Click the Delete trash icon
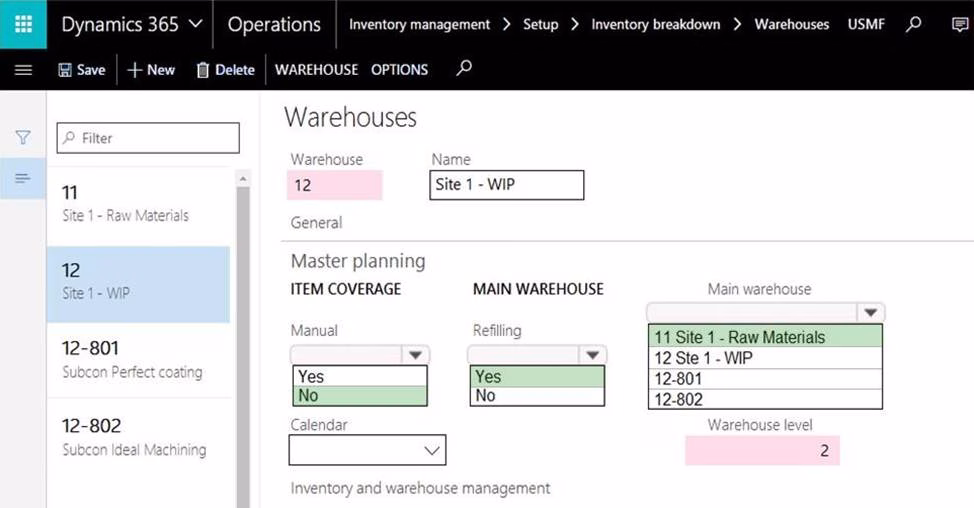The image size is (974, 508). coord(203,70)
